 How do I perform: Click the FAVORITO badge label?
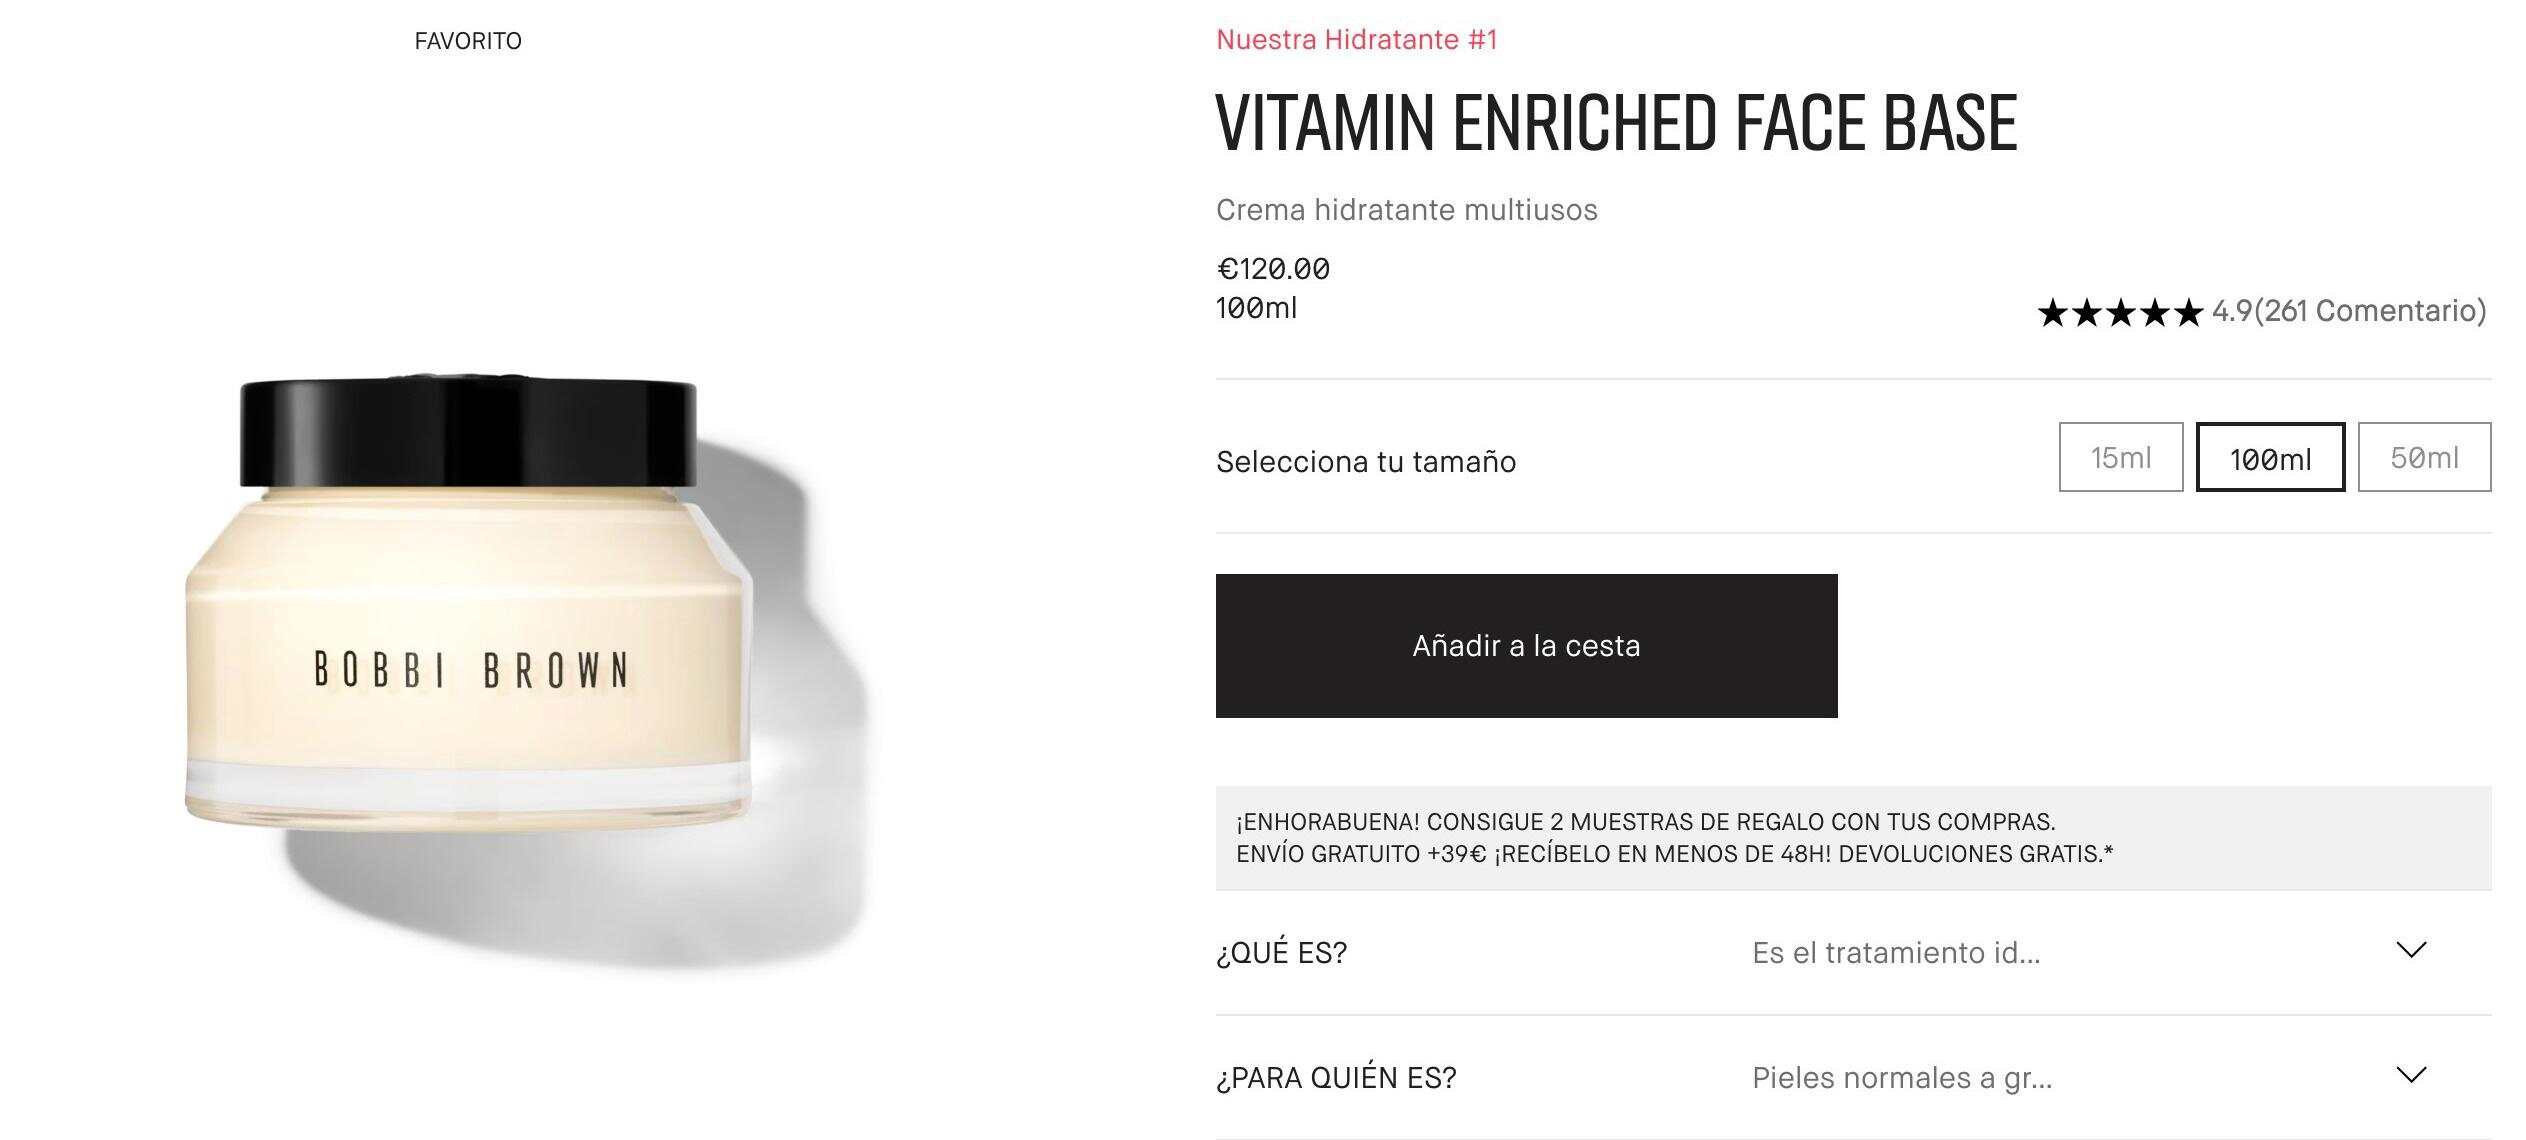click(468, 41)
